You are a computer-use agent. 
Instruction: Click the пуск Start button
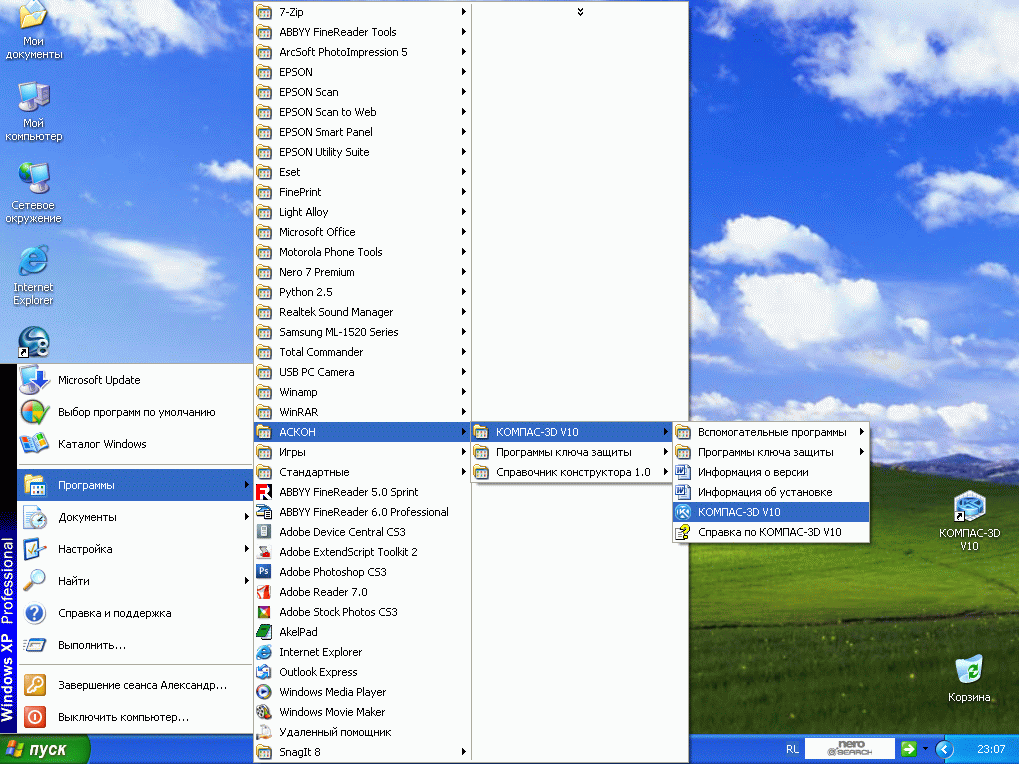44,749
